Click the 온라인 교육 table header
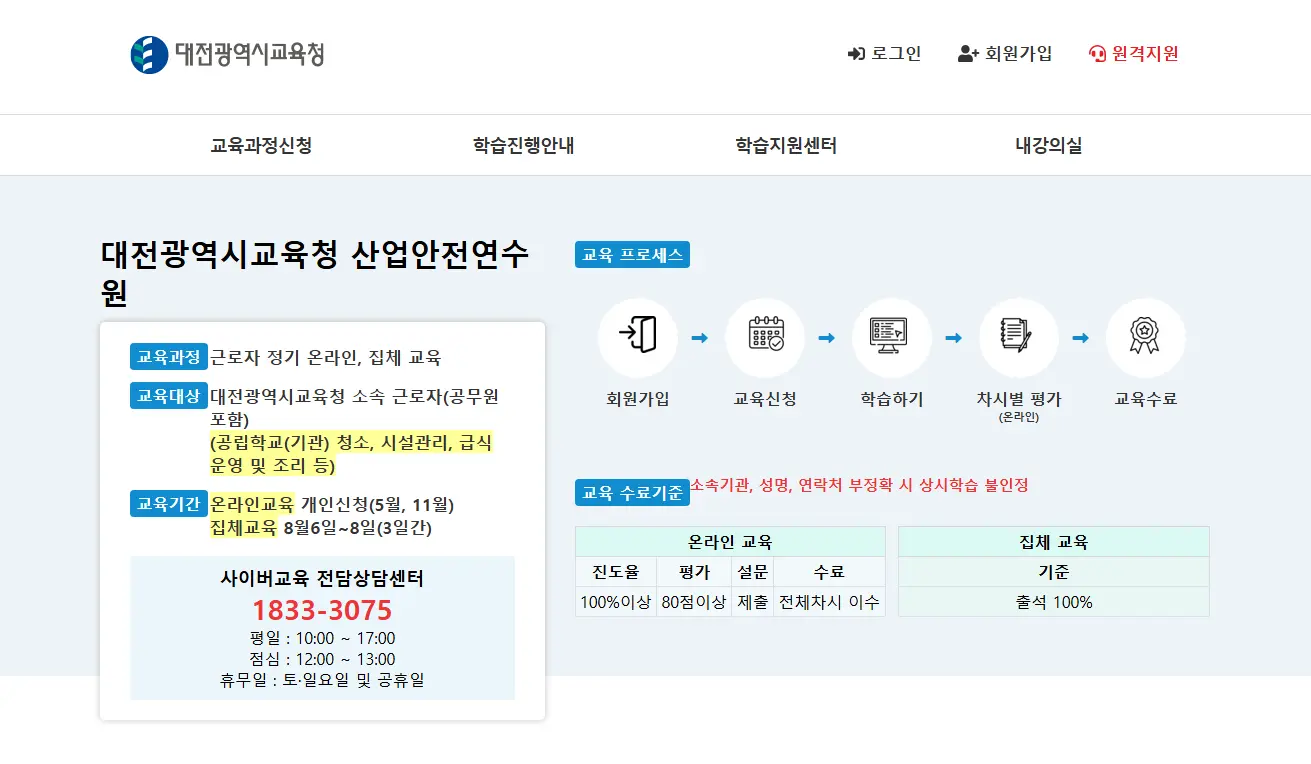The height and width of the screenshot is (764, 1311). pyautogui.click(x=730, y=541)
